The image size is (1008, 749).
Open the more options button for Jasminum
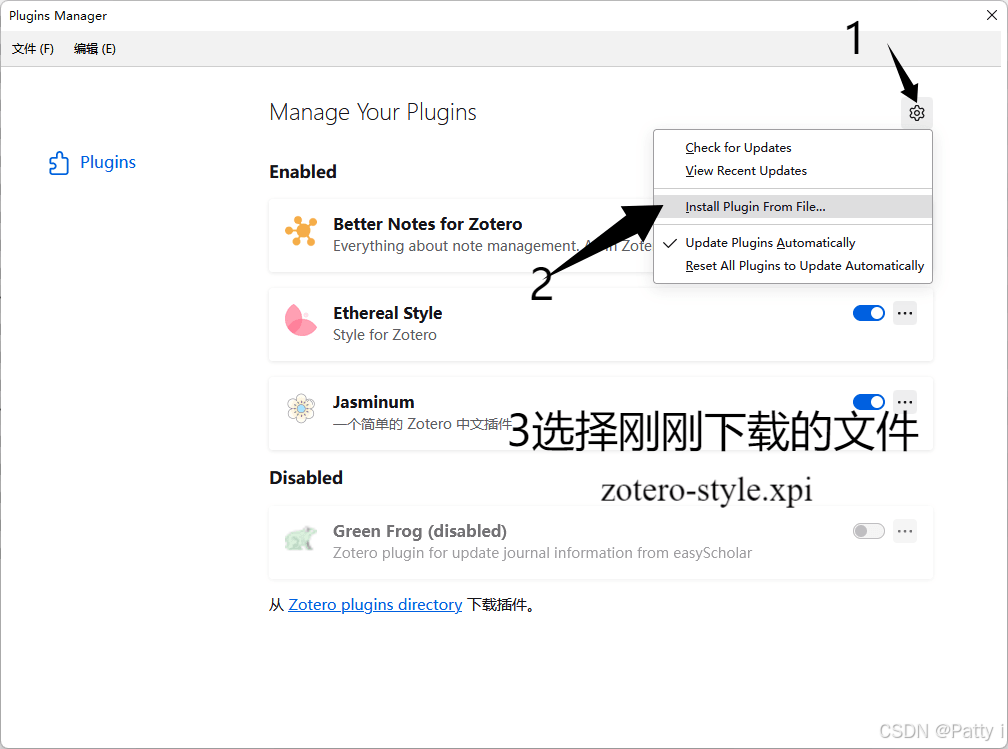point(904,402)
